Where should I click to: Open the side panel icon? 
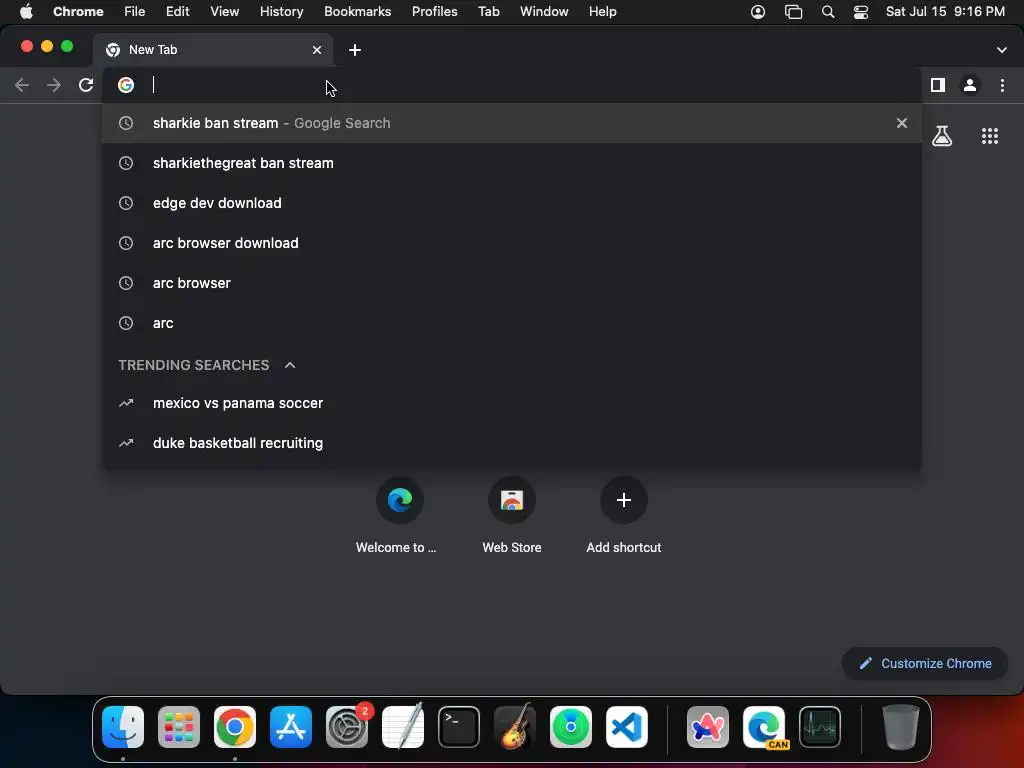click(938, 85)
